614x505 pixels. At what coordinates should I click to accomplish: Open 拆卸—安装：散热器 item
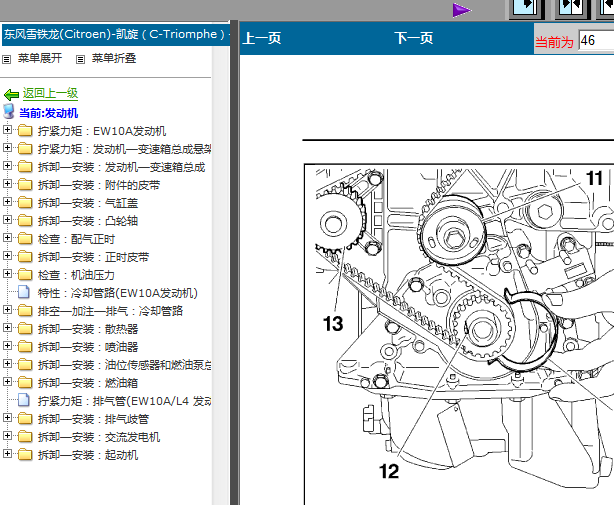(88, 329)
